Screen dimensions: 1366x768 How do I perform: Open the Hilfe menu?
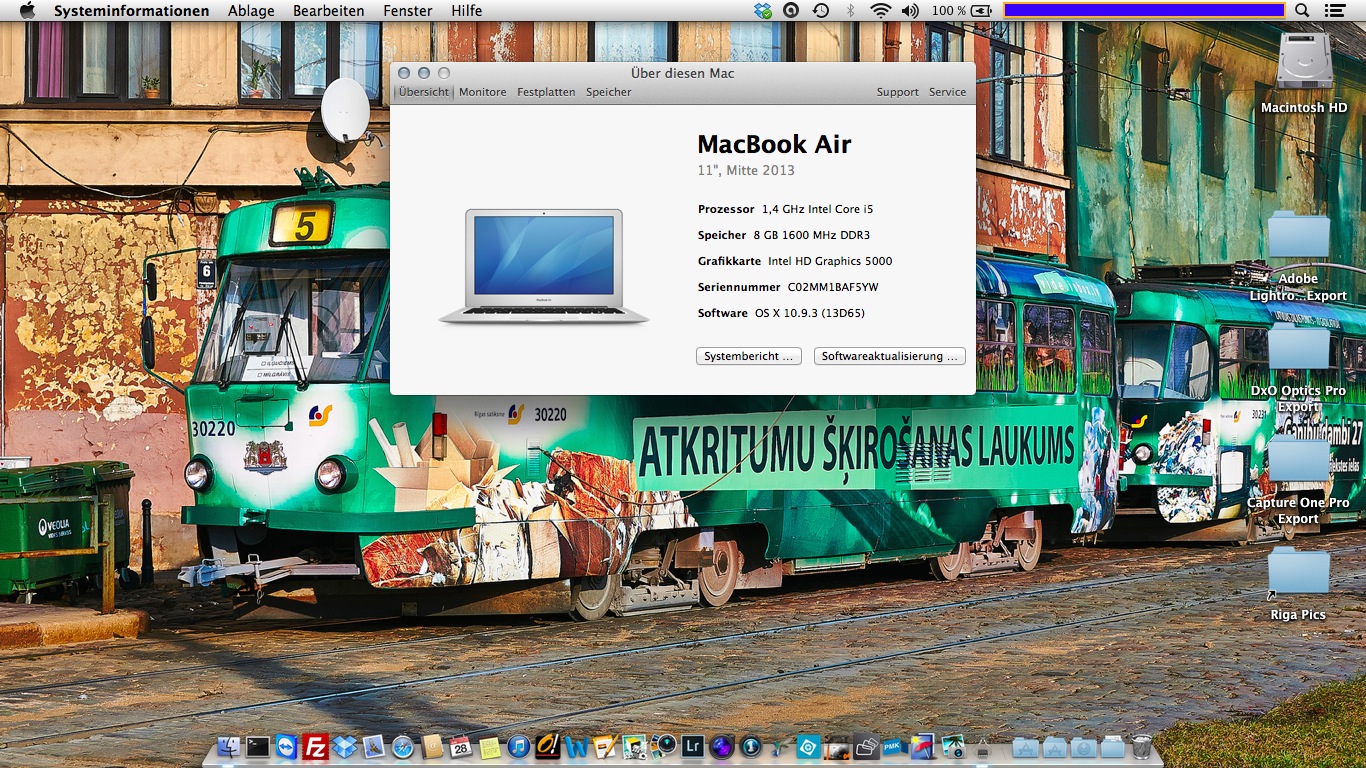[x=467, y=11]
